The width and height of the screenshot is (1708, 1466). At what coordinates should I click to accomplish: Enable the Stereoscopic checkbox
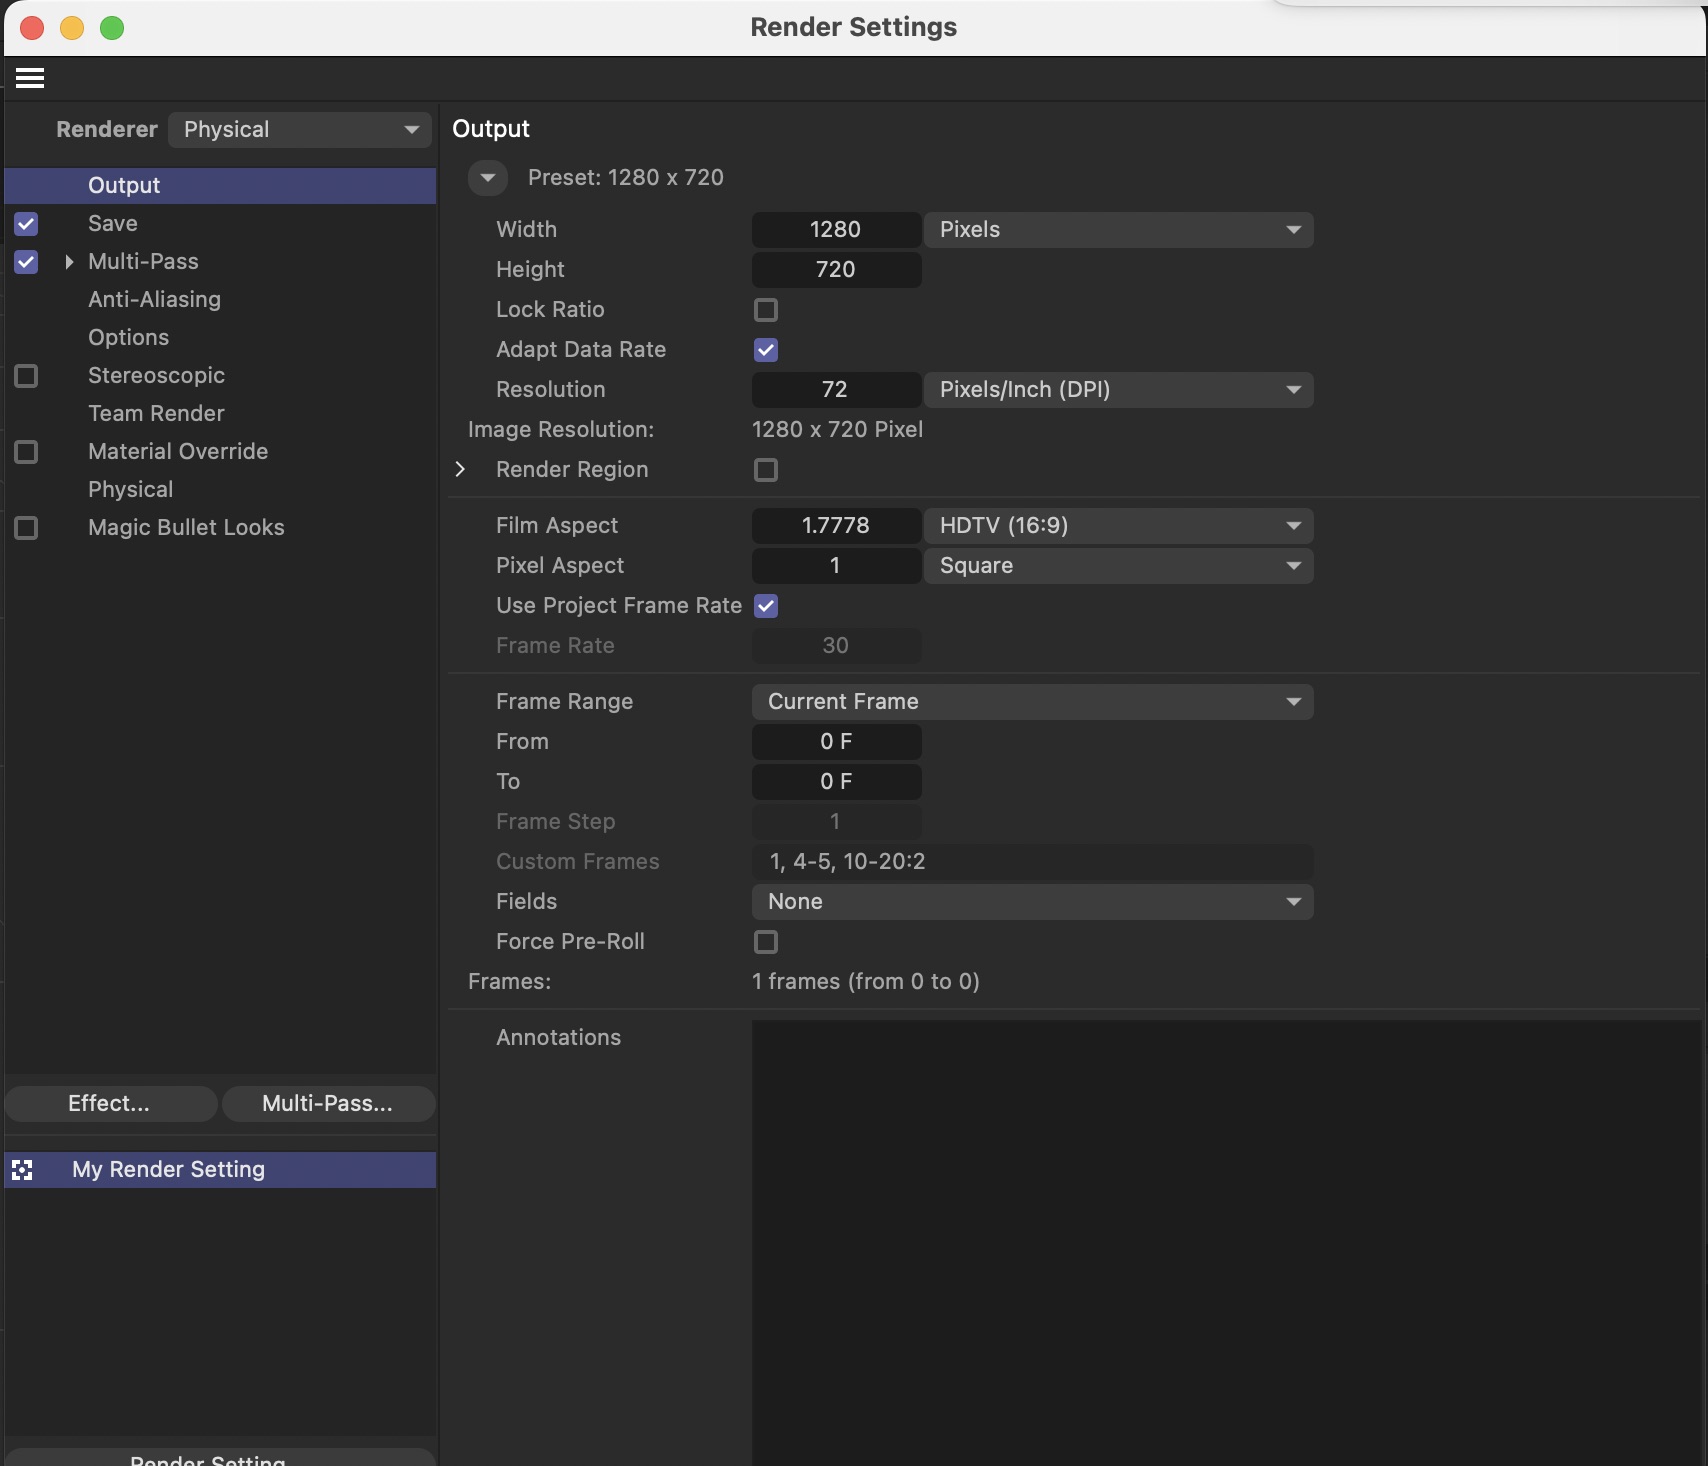click(x=26, y=376)
